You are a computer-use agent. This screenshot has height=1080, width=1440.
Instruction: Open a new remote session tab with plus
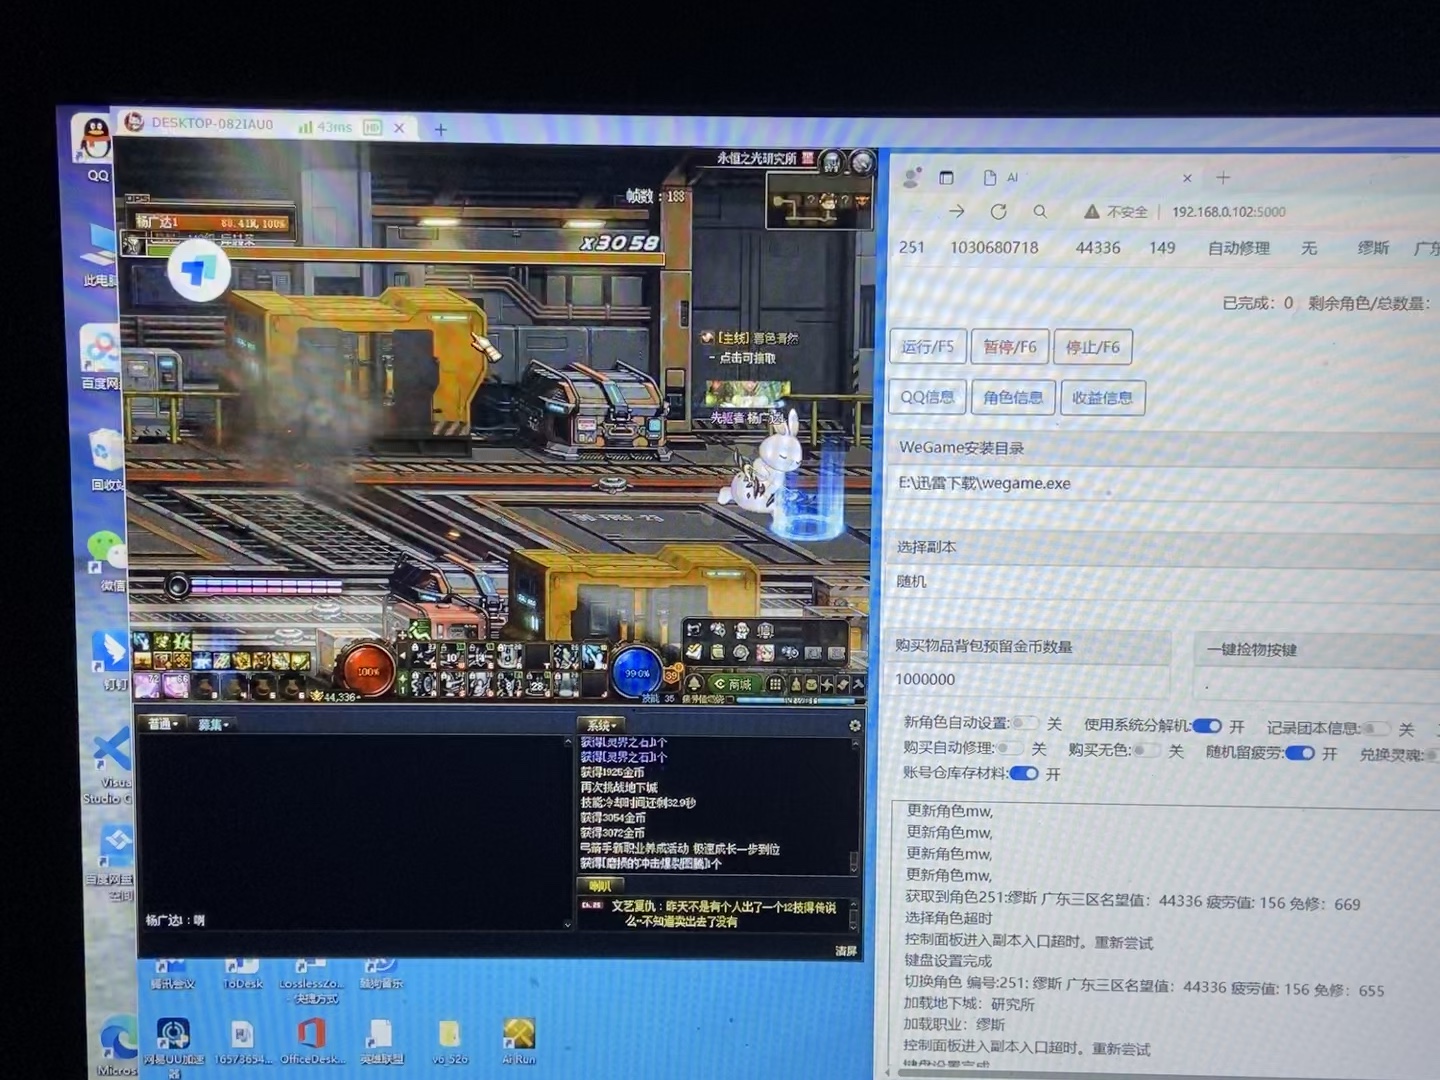coord(440,129)
